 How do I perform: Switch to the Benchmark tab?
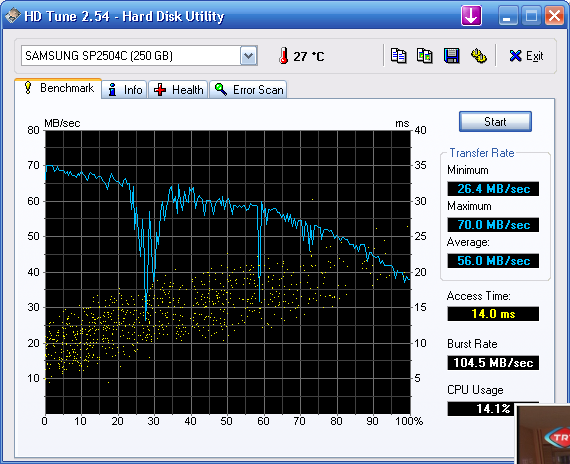point(58,88)
